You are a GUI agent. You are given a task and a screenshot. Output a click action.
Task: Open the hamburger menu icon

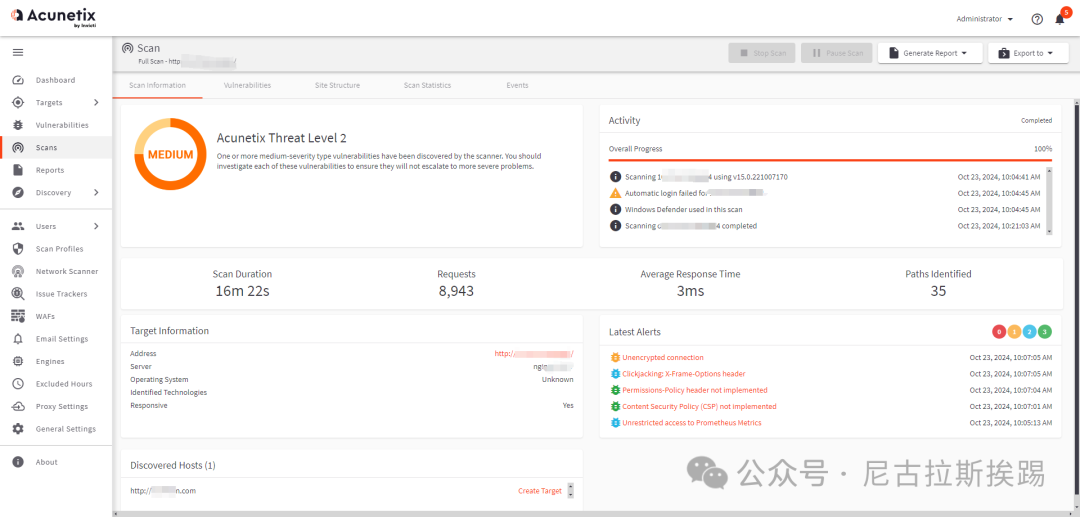pos(18,52)
